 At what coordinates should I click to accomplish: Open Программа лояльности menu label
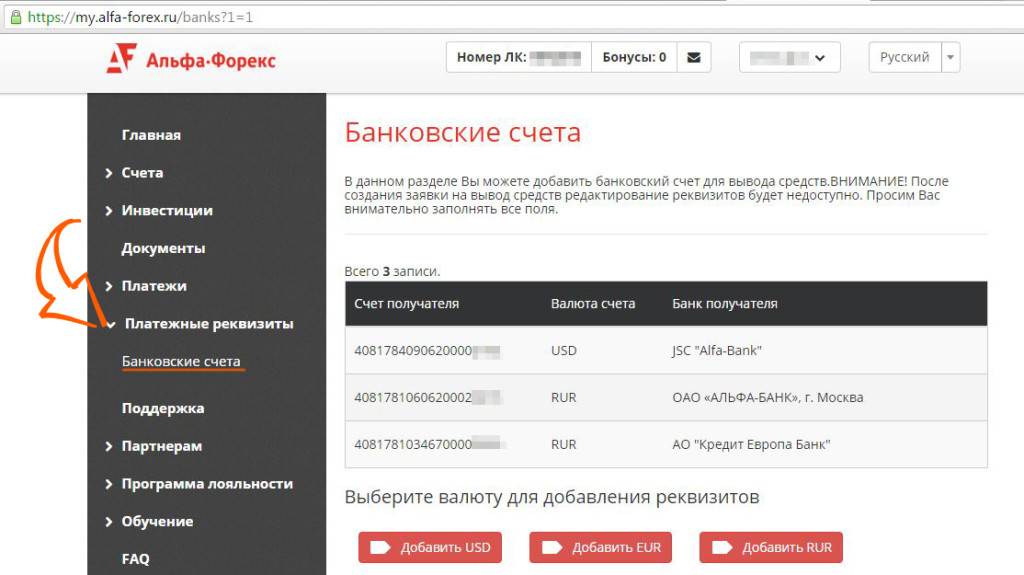click(207, 484)
